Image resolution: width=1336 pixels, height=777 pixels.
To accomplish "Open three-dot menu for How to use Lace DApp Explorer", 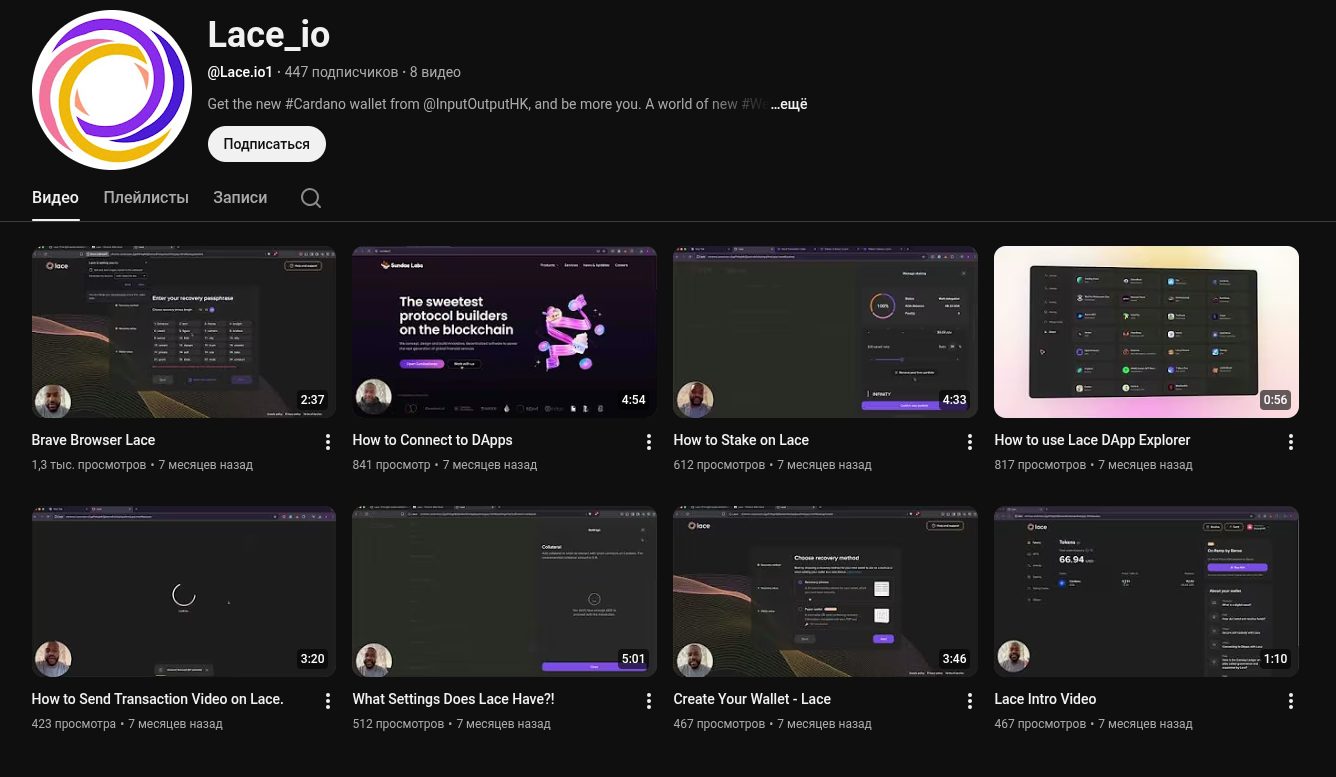I will [x=1290, y=442].
